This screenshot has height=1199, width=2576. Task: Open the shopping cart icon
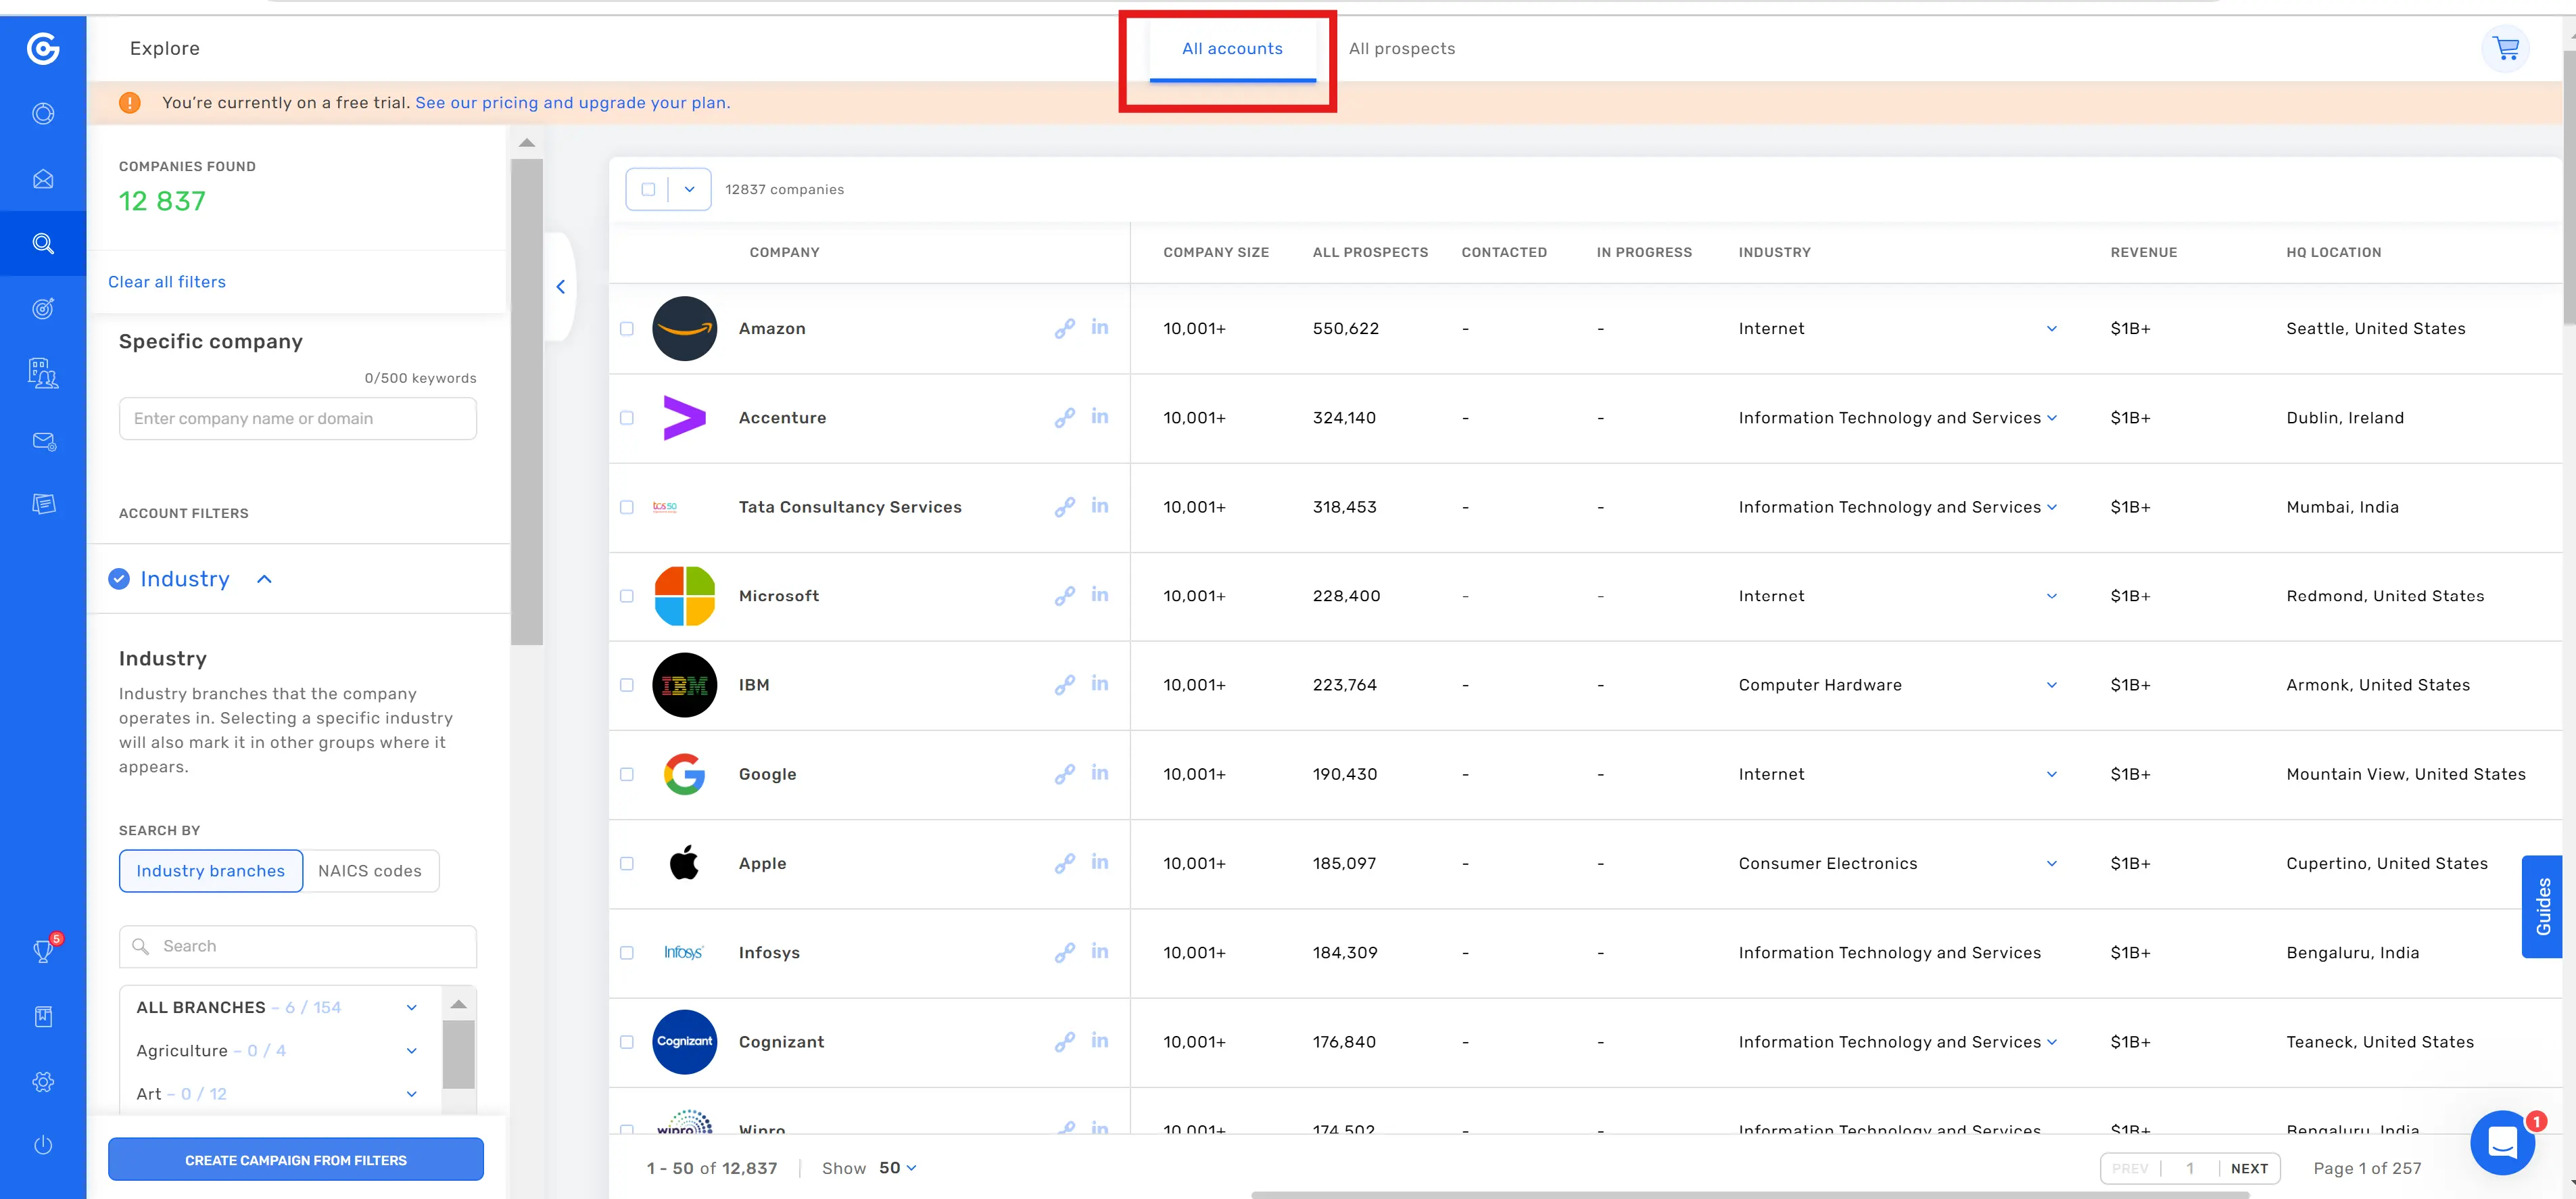[2505, 48]
